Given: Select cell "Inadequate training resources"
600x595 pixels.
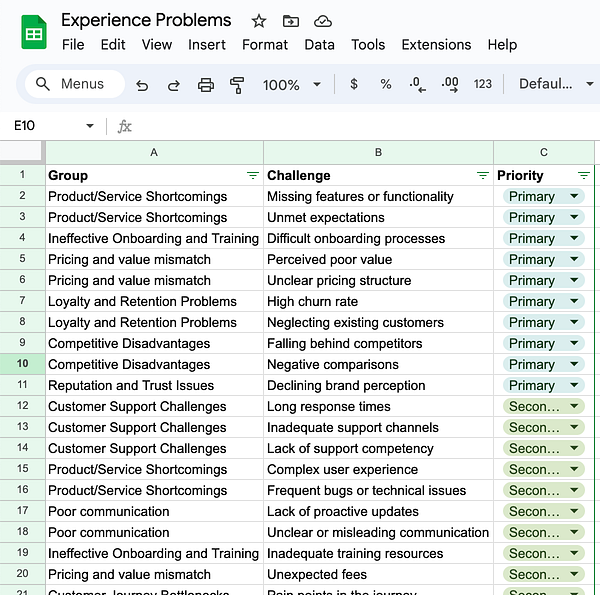Looking at the screenshot, I should [x=378, y=553].
